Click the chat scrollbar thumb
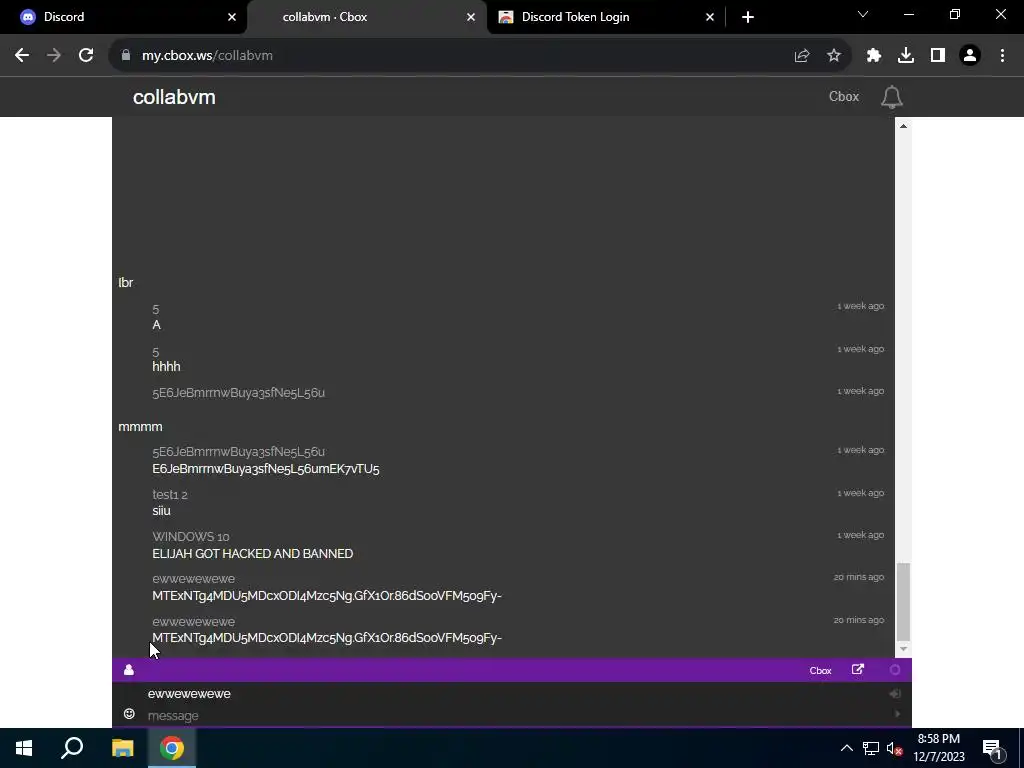The image size is (1024, 768). pos(903,601)
